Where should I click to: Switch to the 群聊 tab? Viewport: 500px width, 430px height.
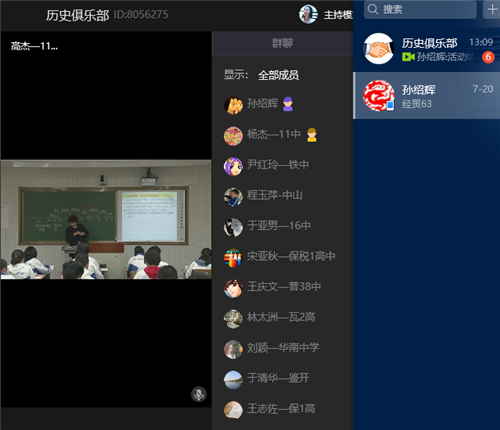tap(282, 43)
